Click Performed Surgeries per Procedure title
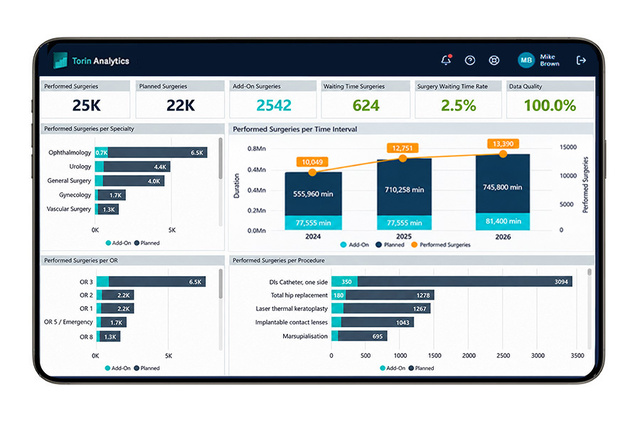Image resolution: width=640 pixels, height=427 pixels. (x=279, y=260)
